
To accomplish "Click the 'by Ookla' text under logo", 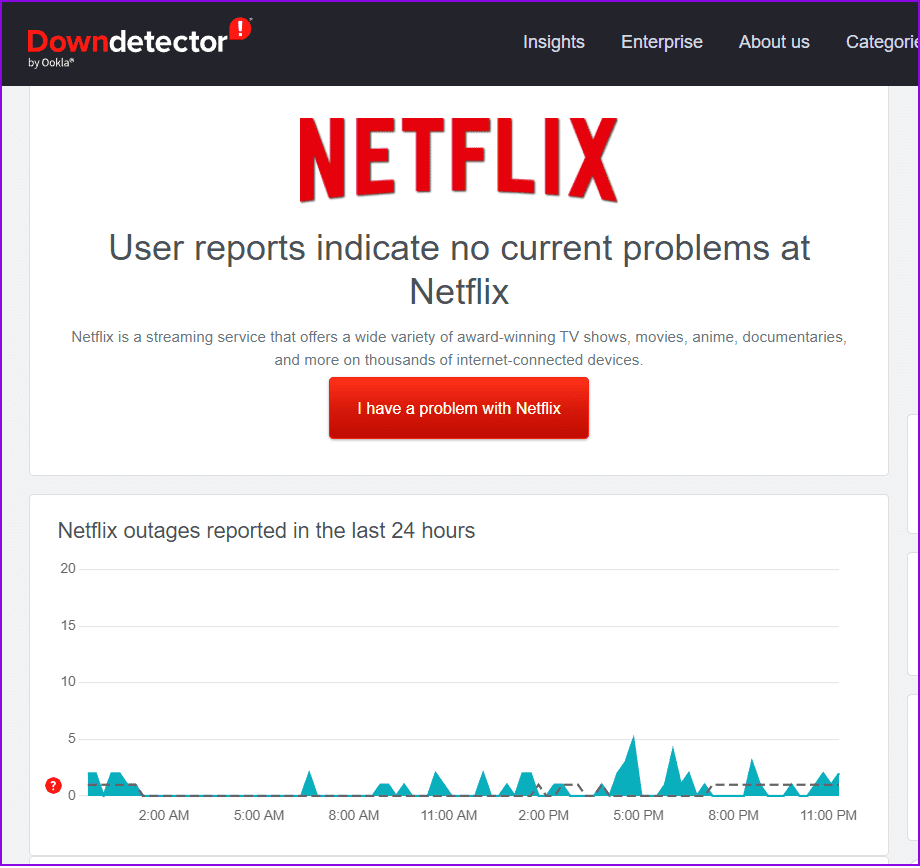I will (51, 63).
